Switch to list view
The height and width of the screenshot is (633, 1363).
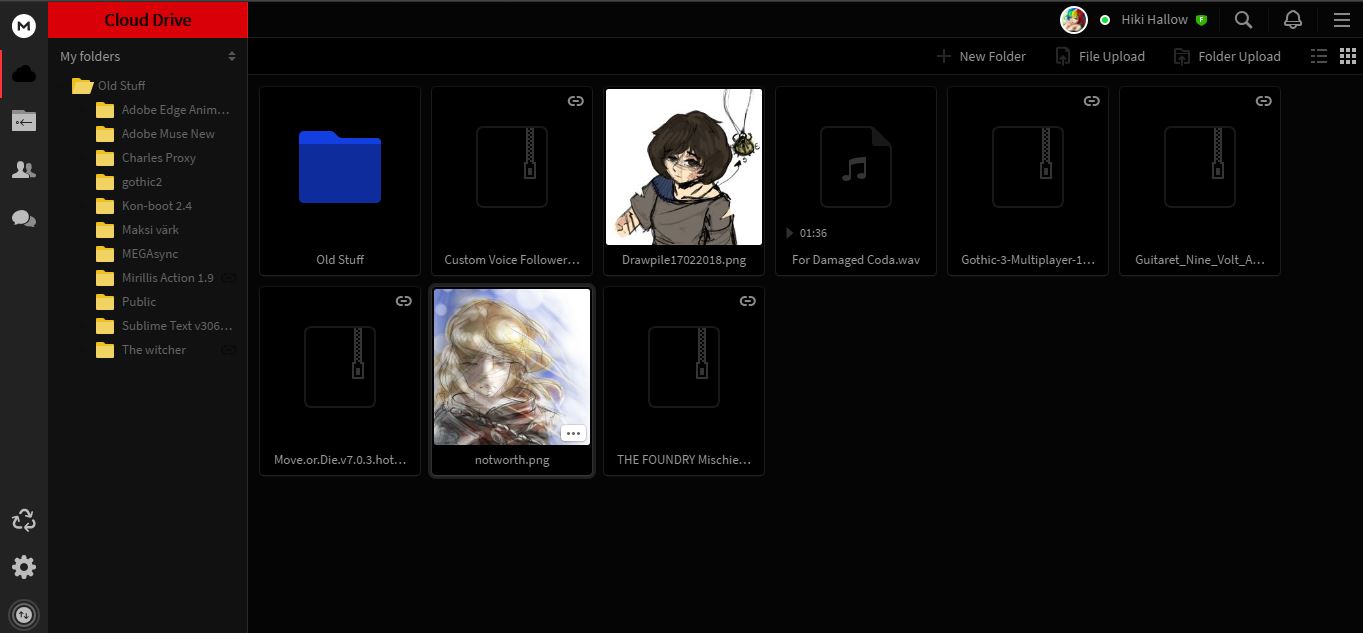click(1318, 56)
